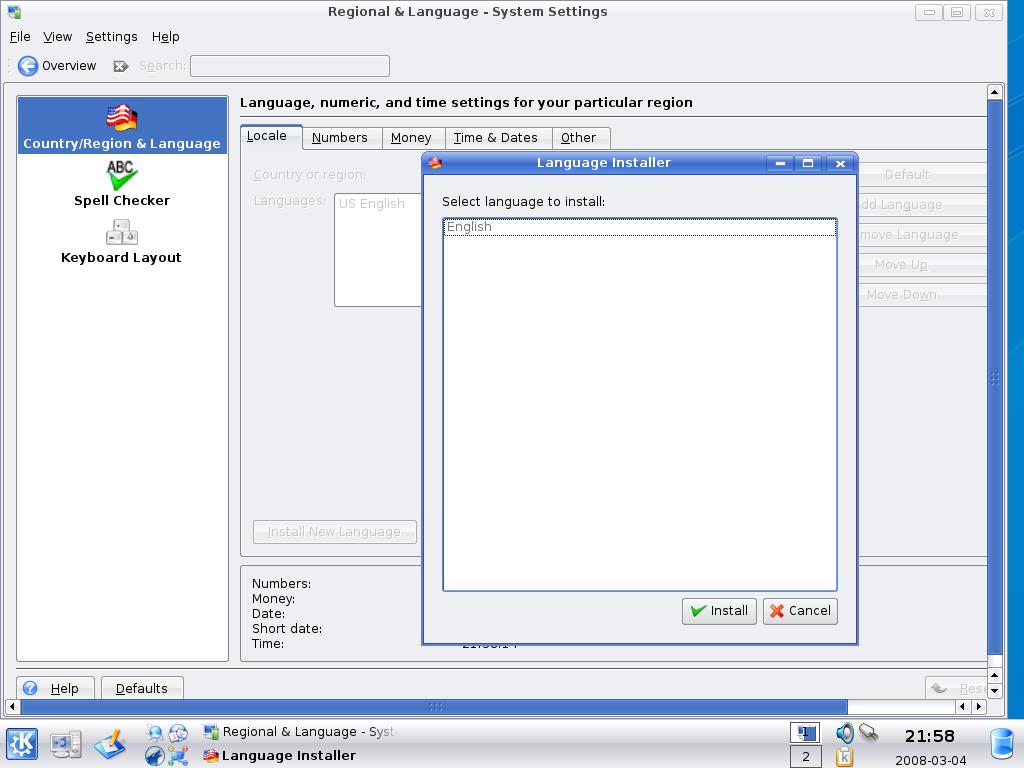Screen dimensions: 1024x768
Task: Open the Spell Checker settings
Action: tap(122, 184)
